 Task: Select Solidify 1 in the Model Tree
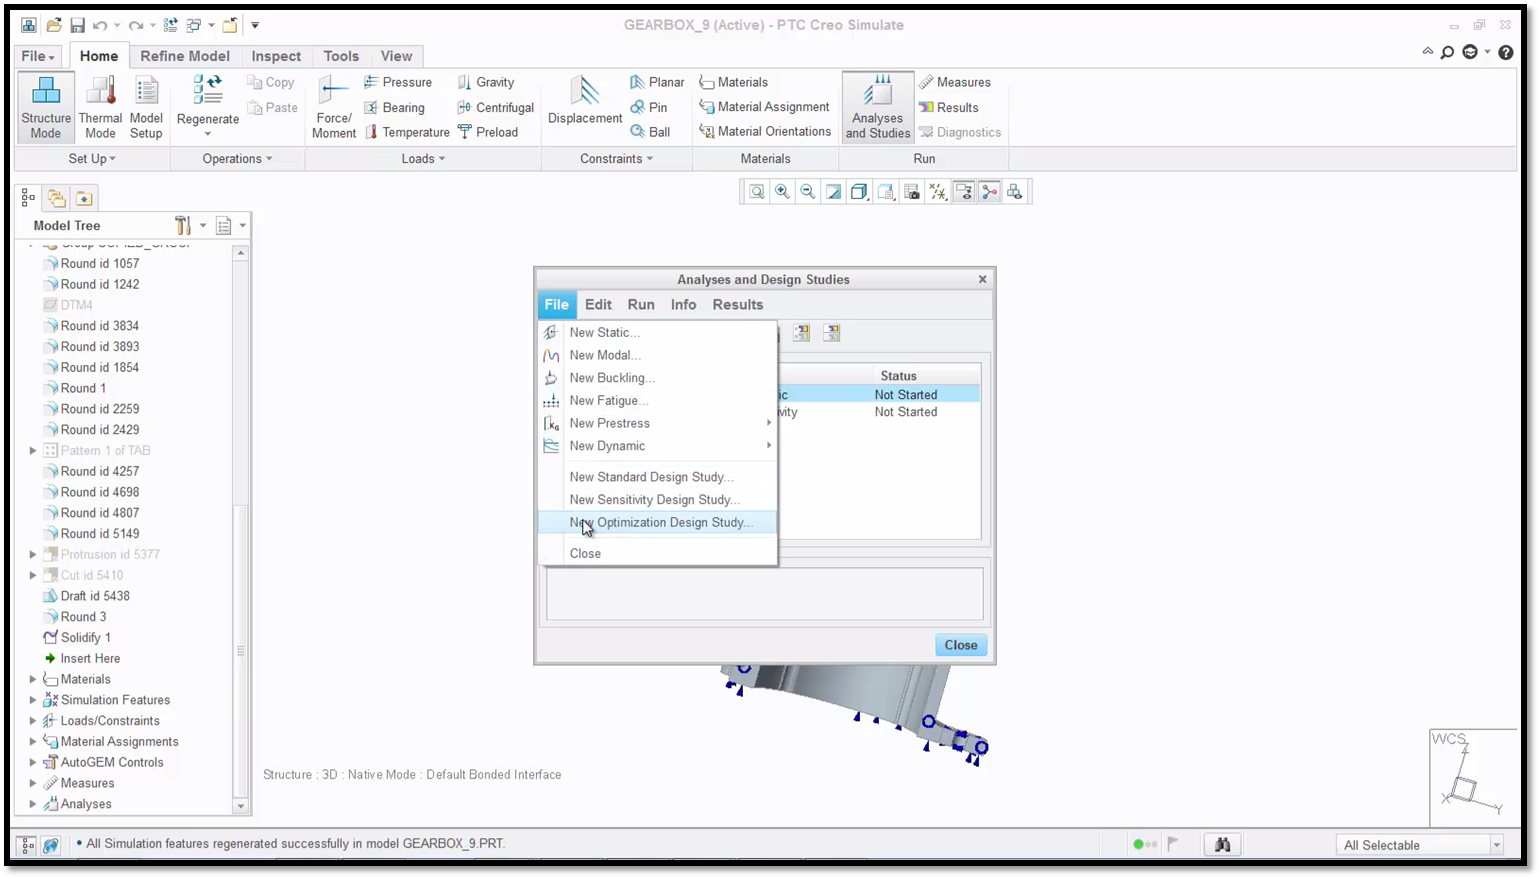tap(78, 638)
